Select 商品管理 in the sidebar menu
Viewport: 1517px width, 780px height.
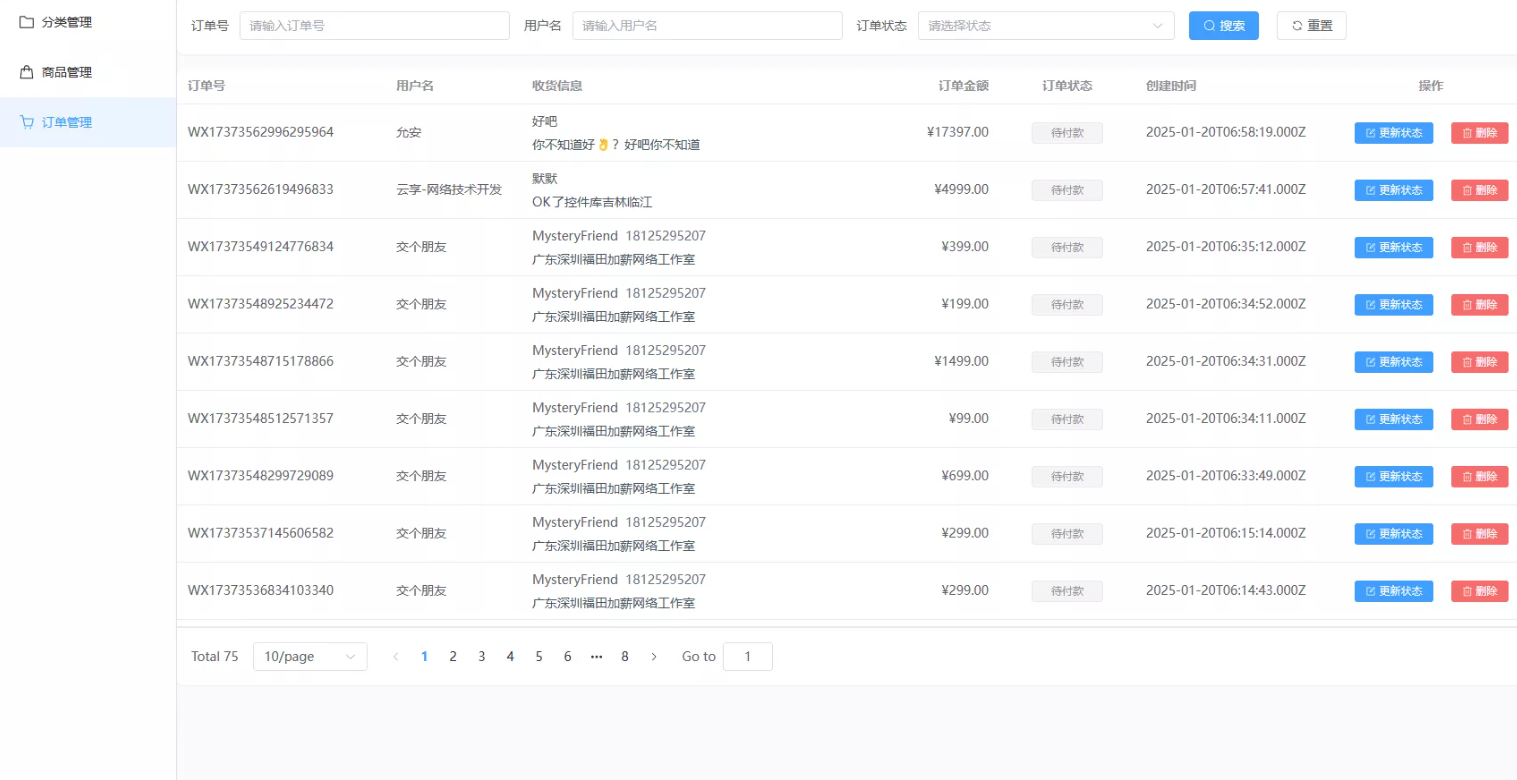click(x=65, y=71)
